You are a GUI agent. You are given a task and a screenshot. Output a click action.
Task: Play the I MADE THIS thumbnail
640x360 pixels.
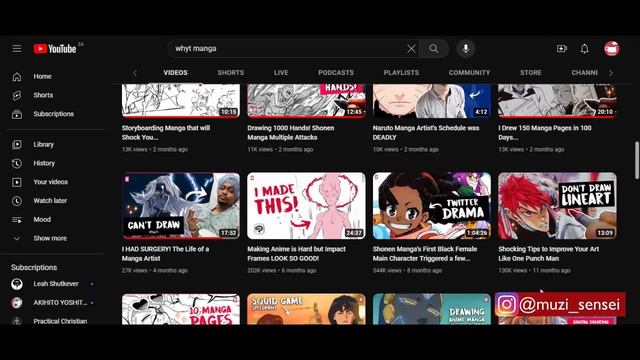(x=306, y=206)
